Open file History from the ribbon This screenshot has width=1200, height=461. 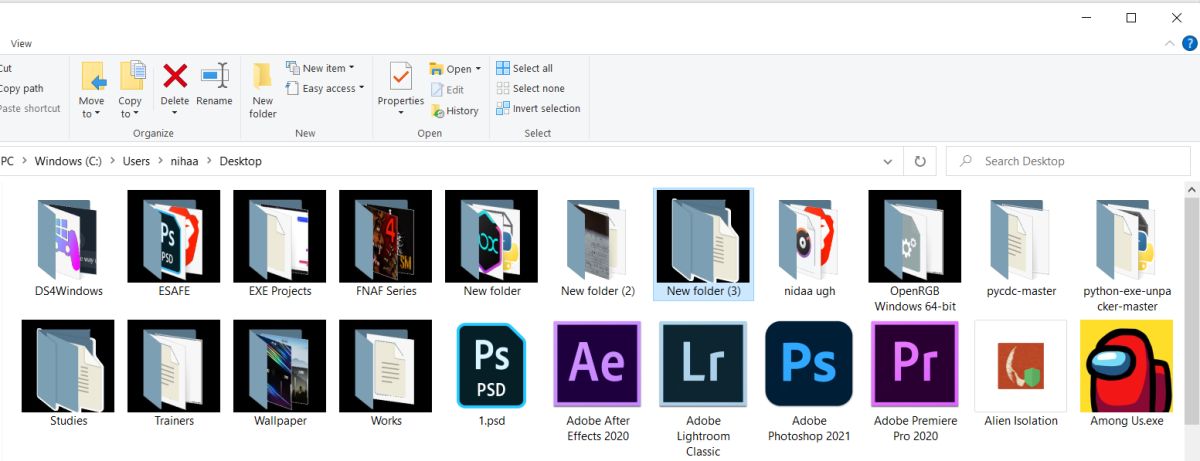(455, 111)
